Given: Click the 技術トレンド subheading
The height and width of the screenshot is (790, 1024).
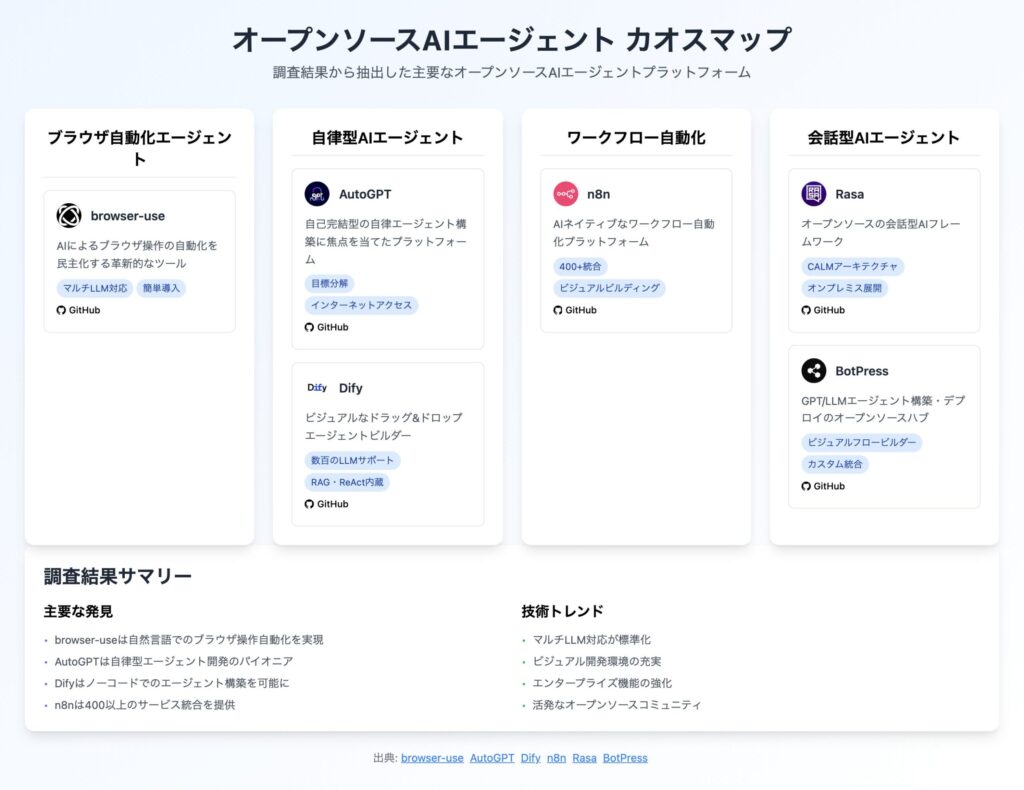Looking at the screenshot, I should pos(562,612).
